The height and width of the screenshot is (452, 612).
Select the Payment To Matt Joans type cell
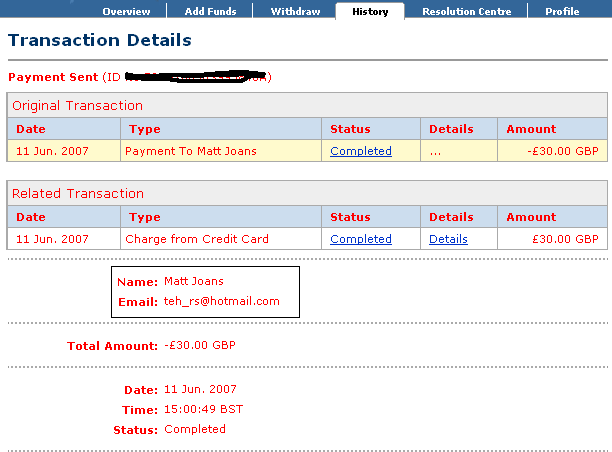(x=190, y=151)
